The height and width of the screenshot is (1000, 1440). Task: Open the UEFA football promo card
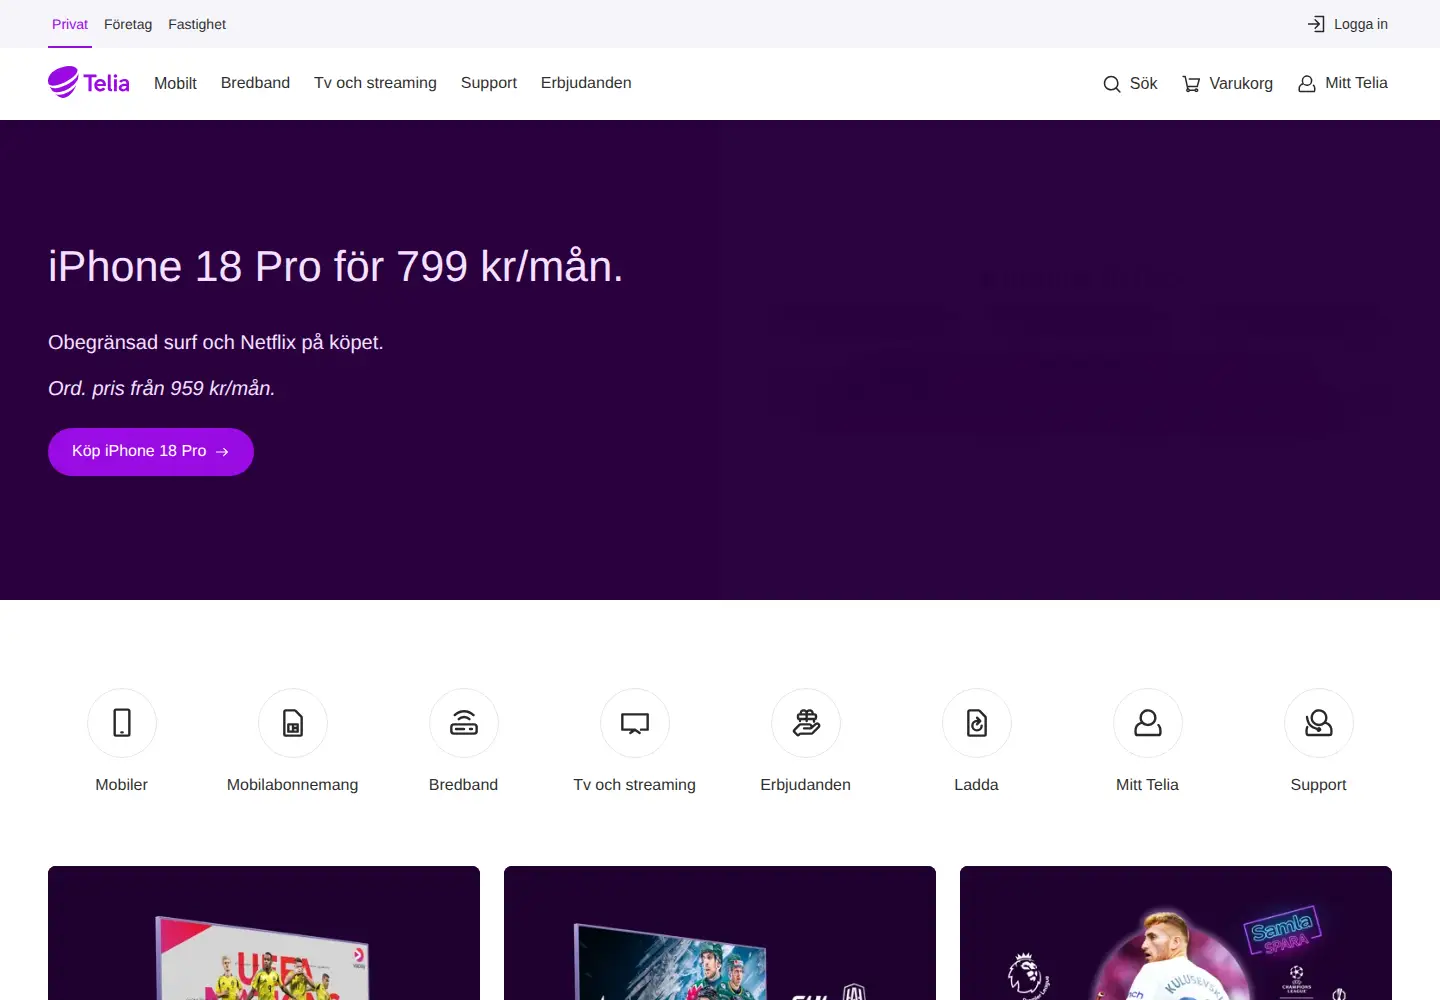click(x=264, y=933)
